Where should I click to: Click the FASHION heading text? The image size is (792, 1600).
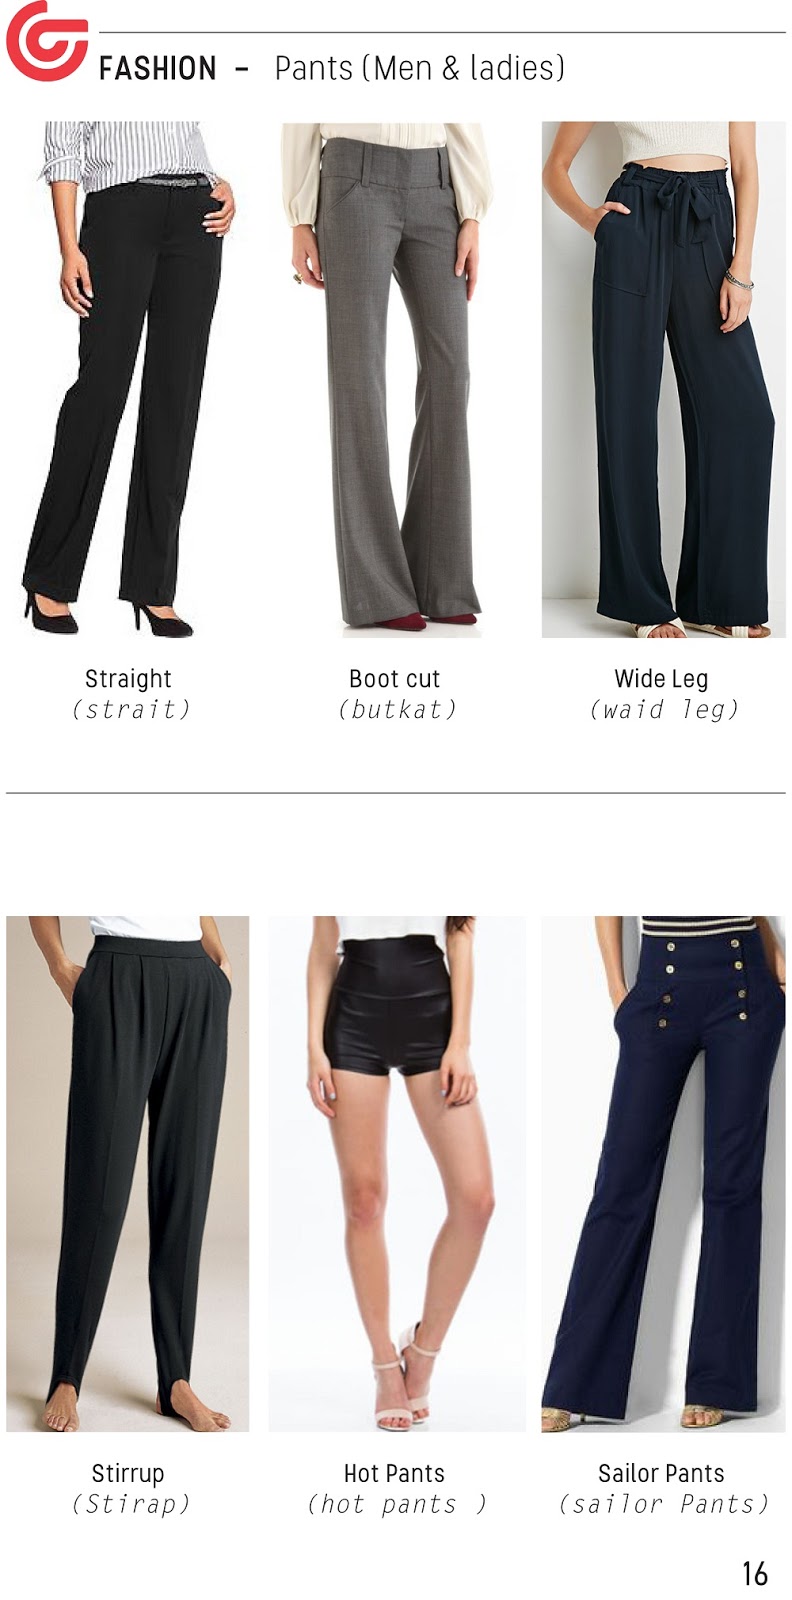coord(158,68)
